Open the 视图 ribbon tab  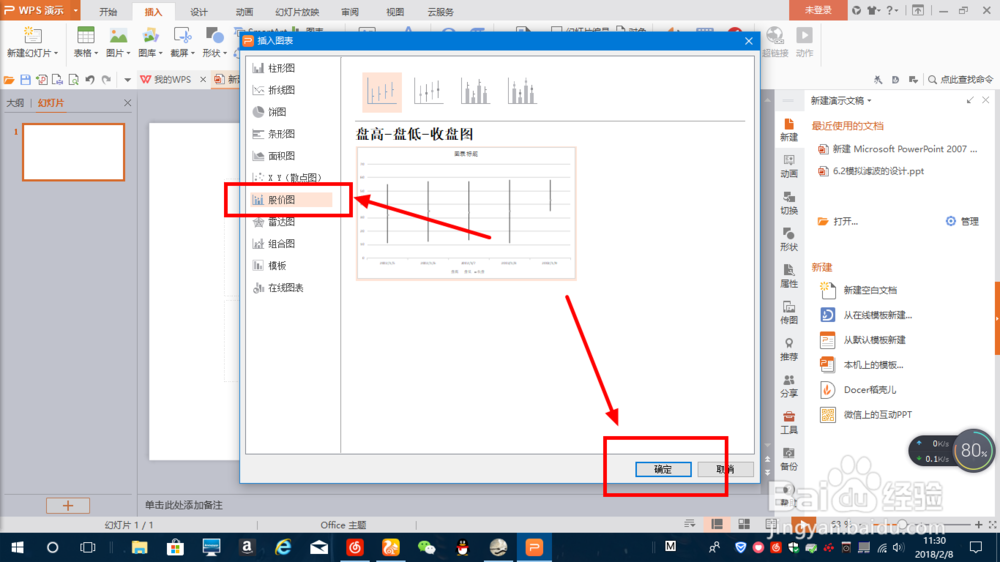pyautogui.click(x=395, y=11)
